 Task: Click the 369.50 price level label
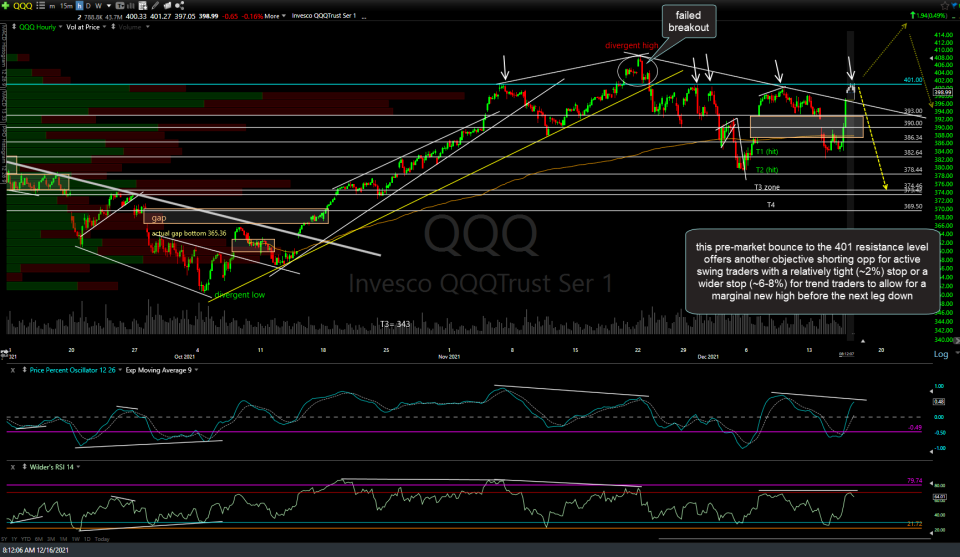[x=913, y=206]
